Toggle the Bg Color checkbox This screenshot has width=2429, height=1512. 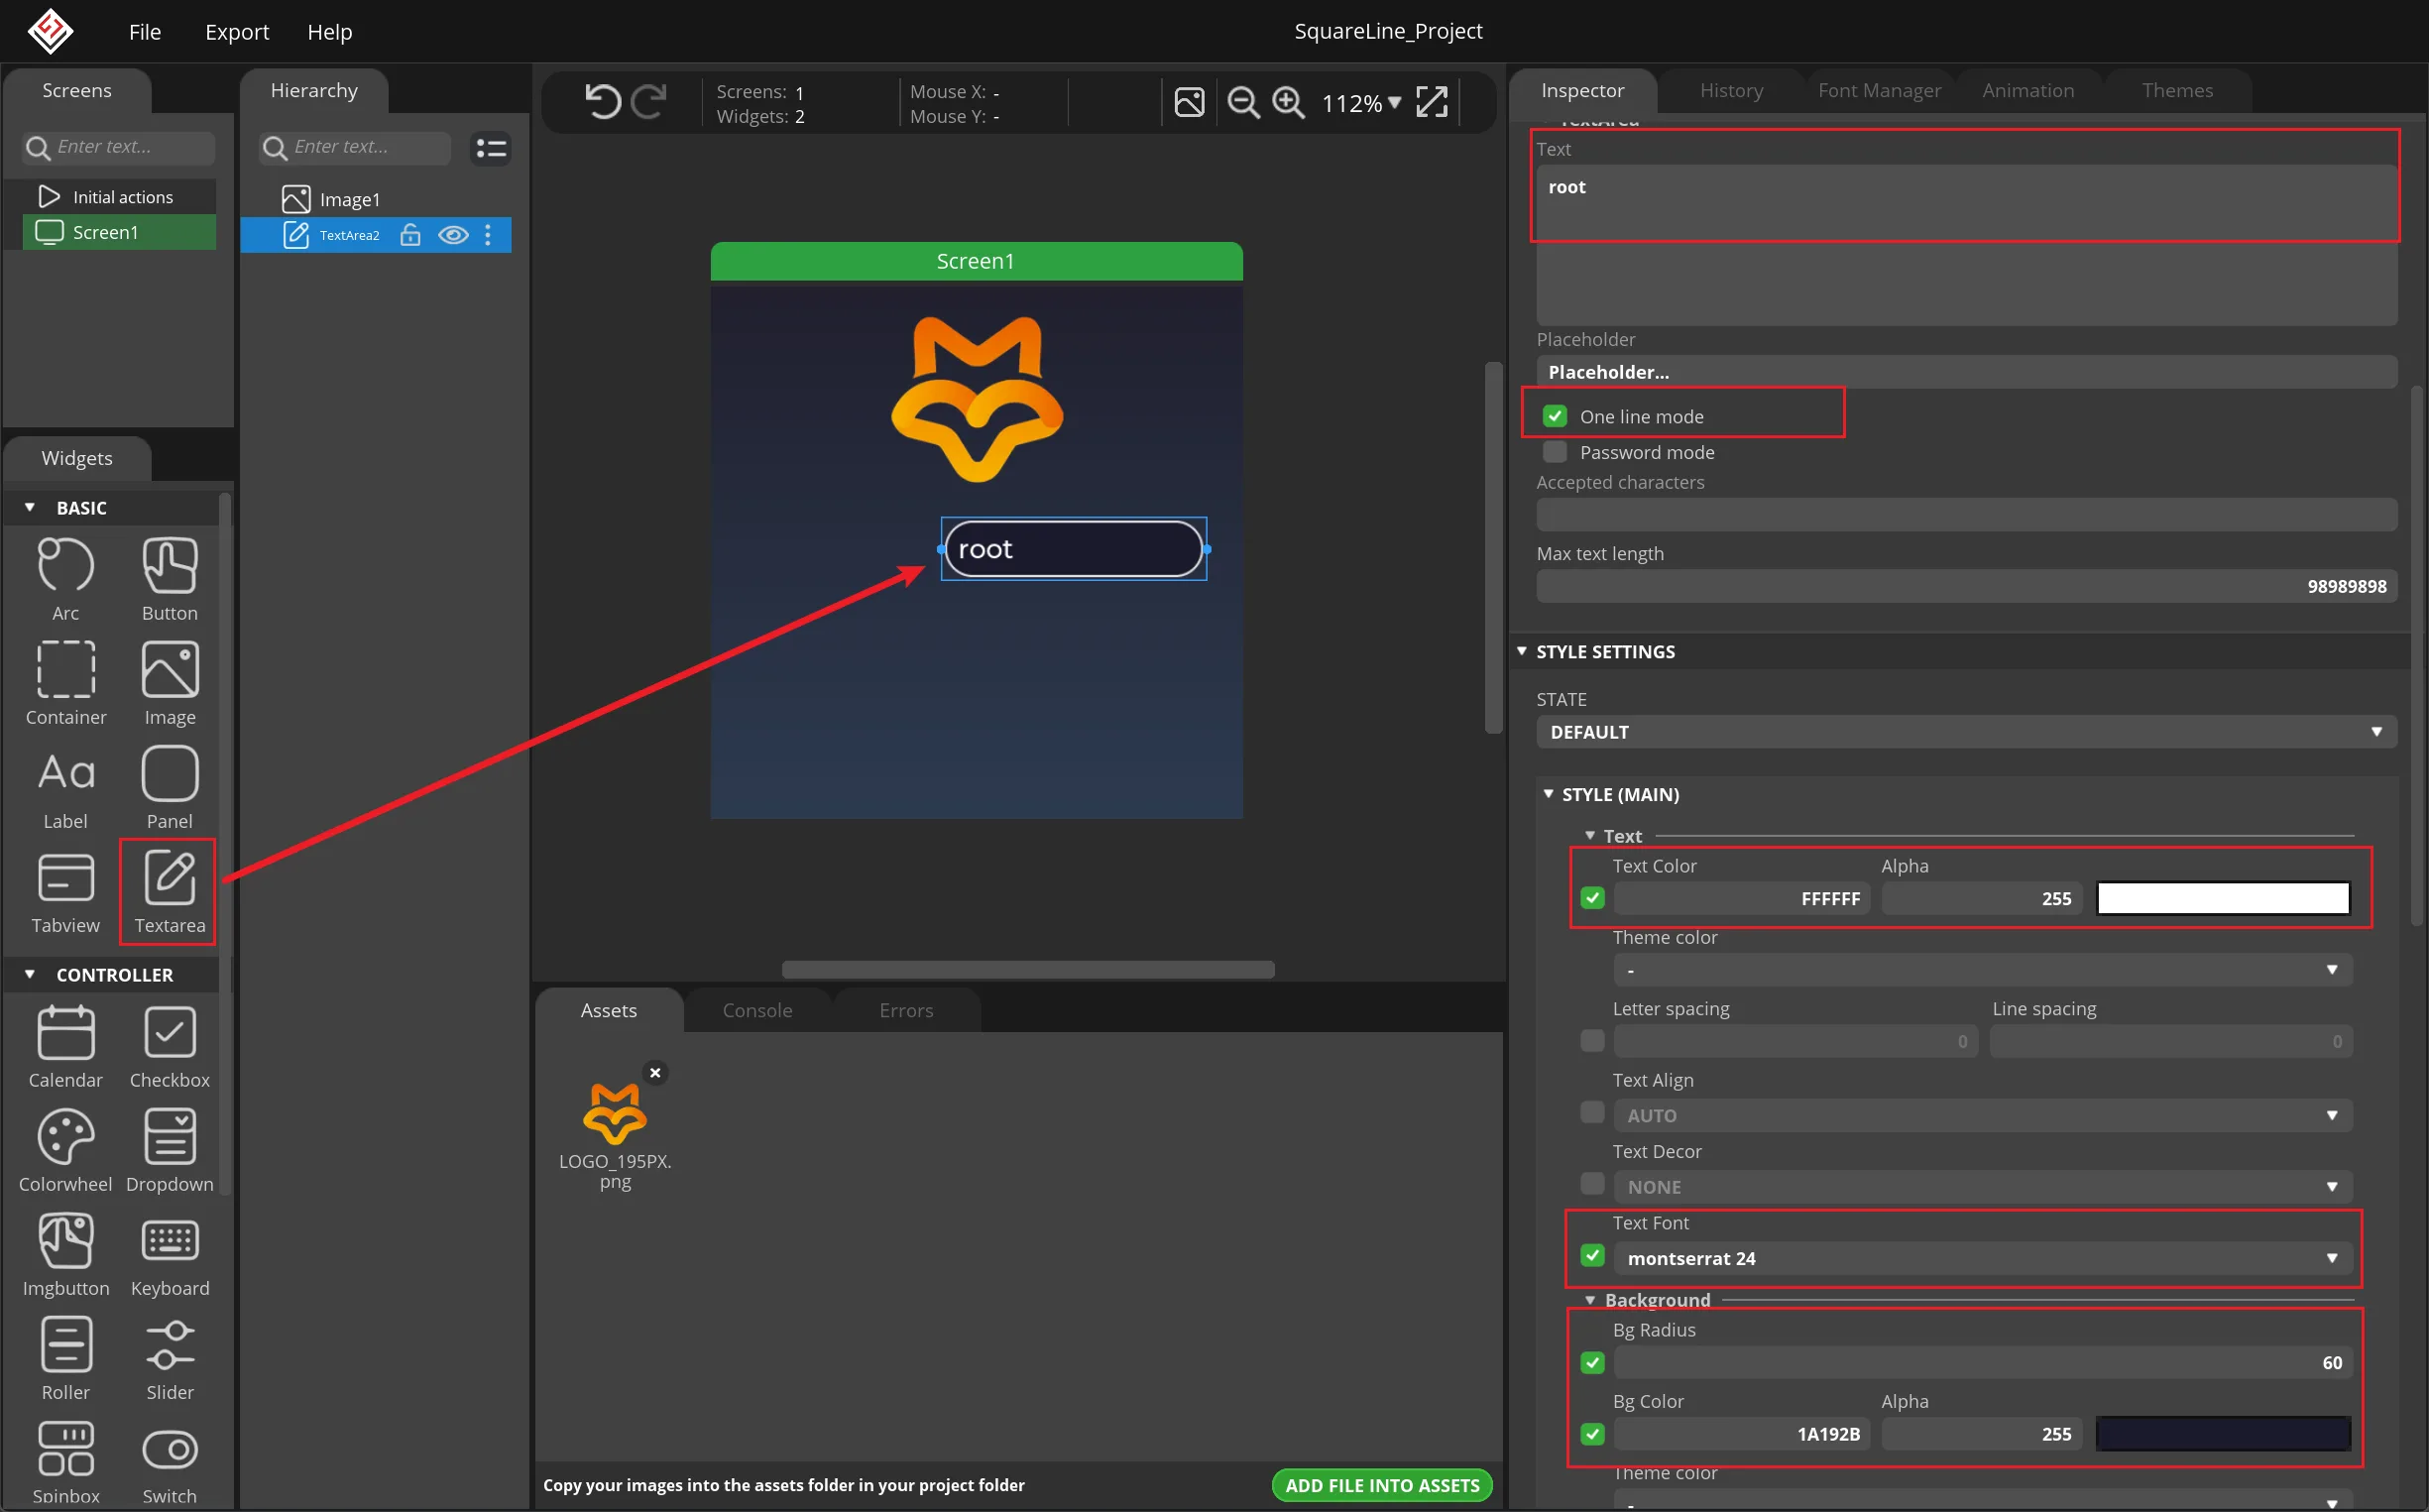click(x=1592, y=1434)
